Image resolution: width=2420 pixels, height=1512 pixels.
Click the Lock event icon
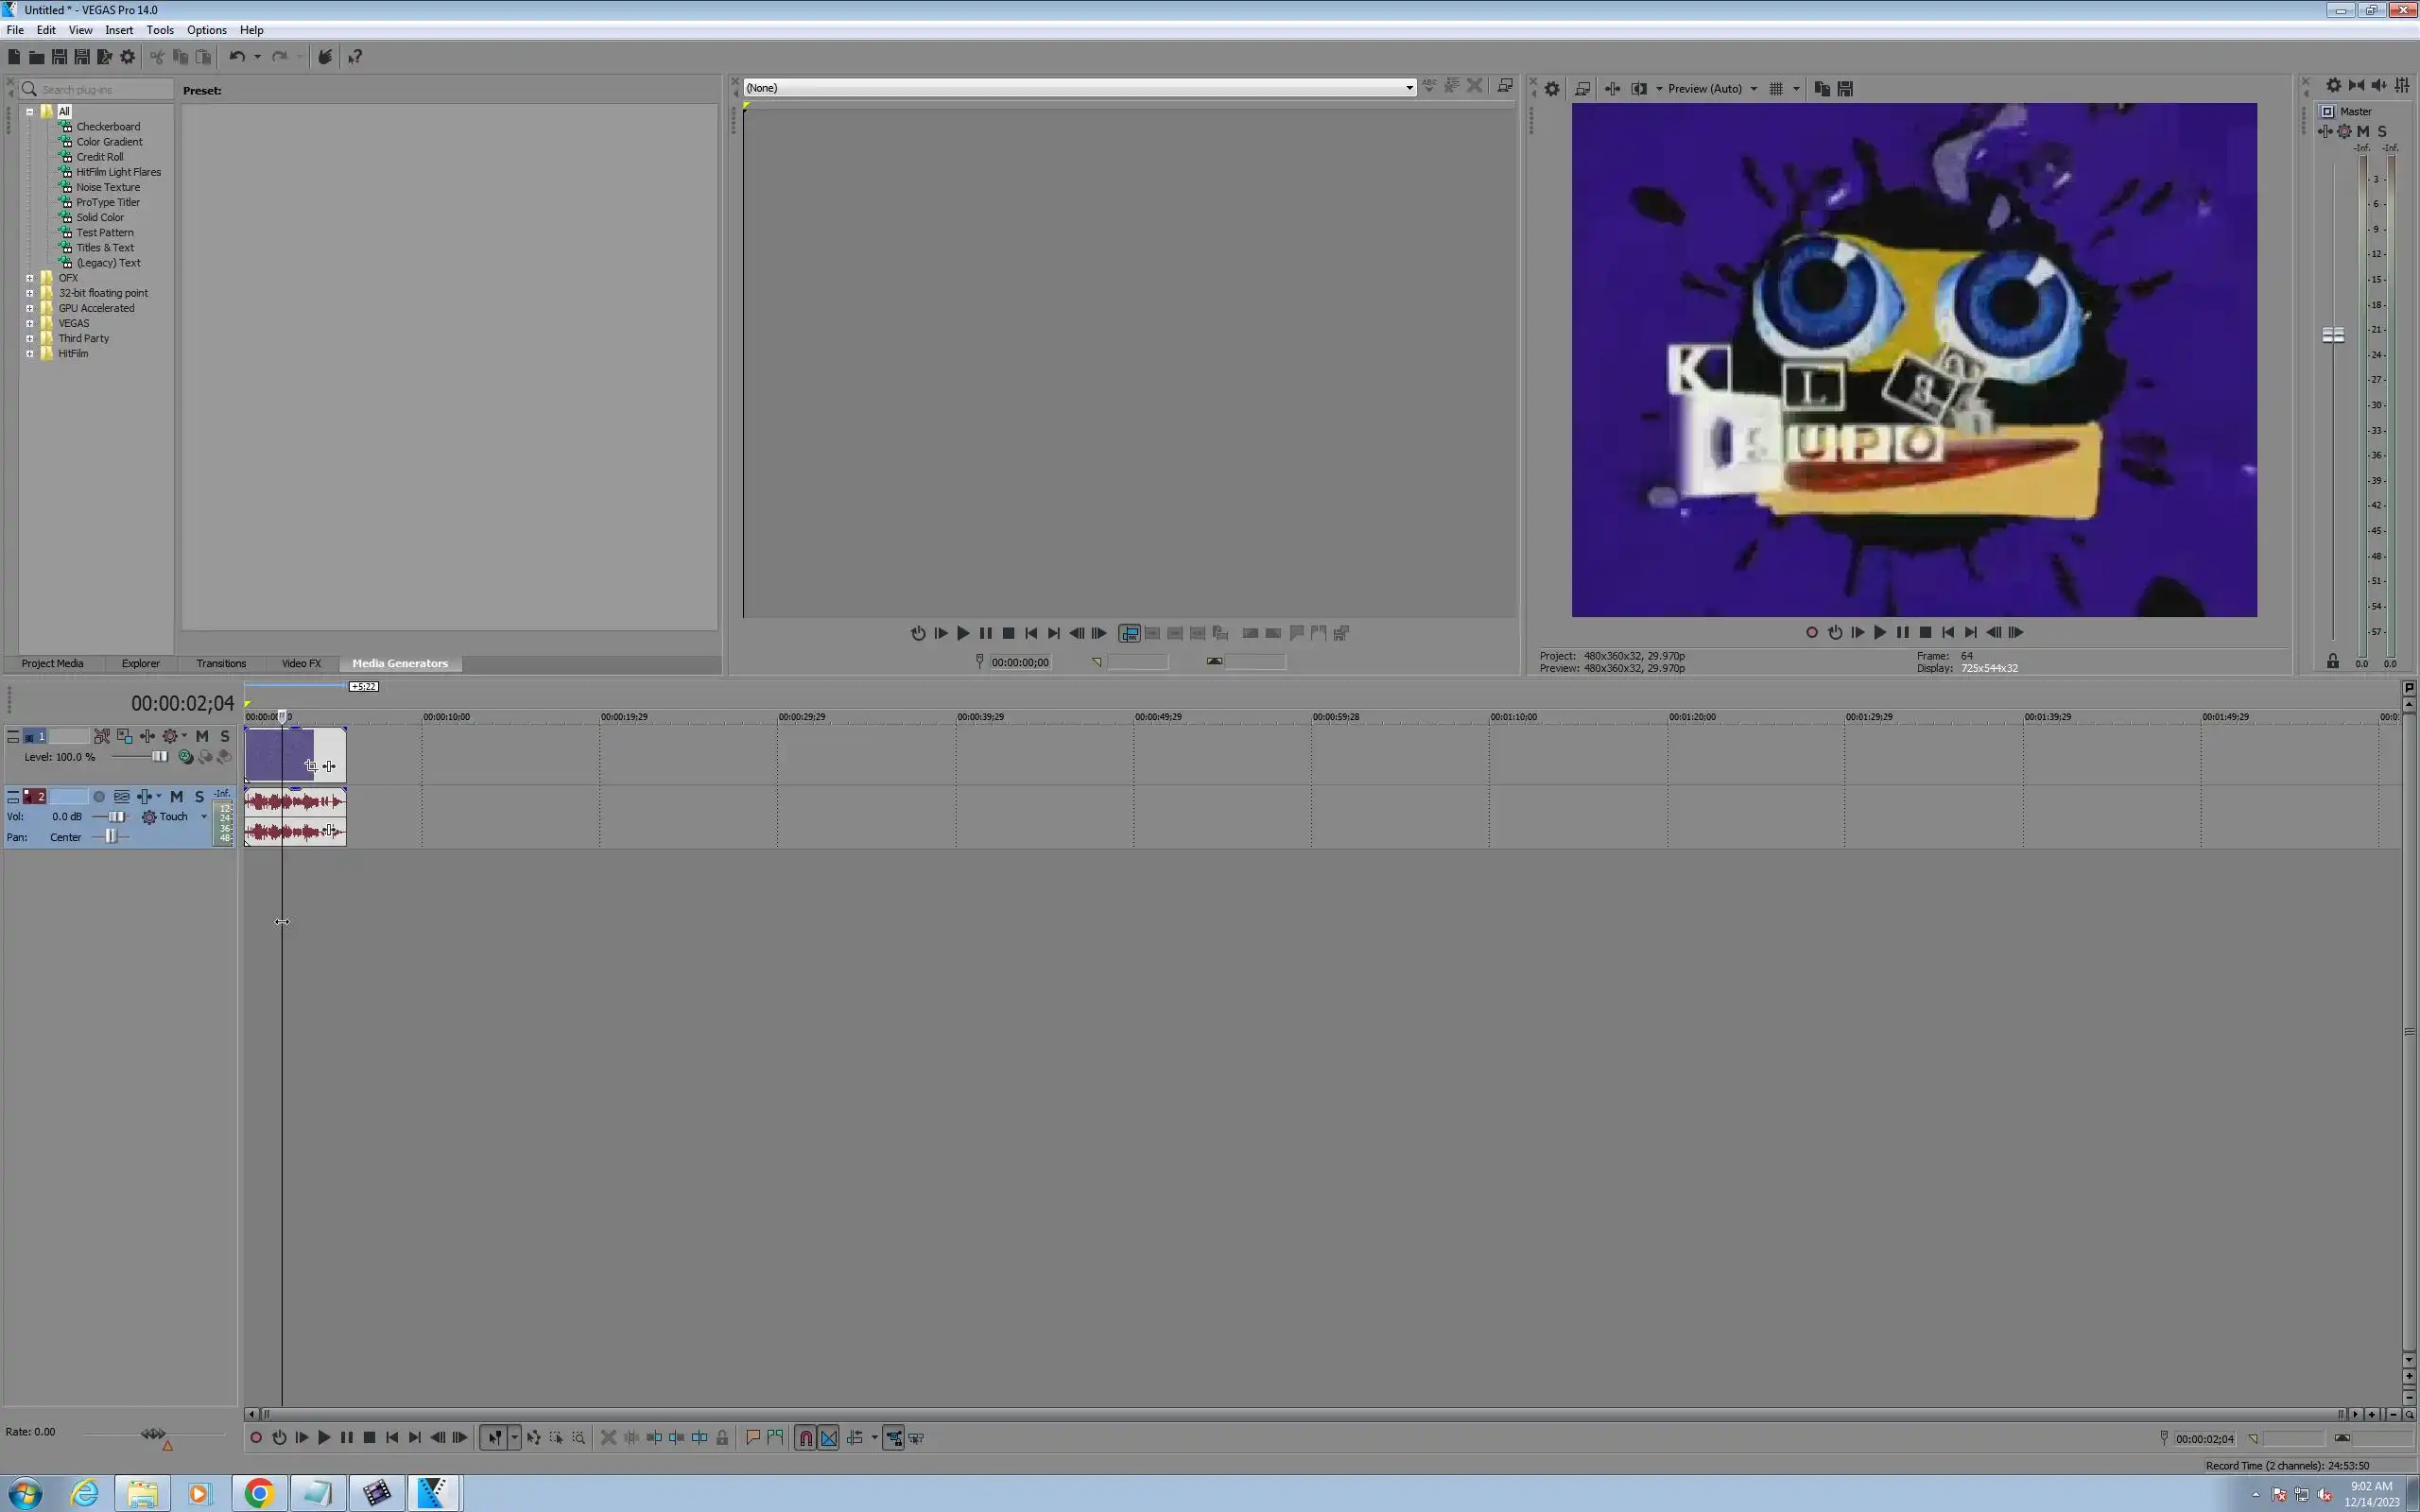coord(722,1438)
